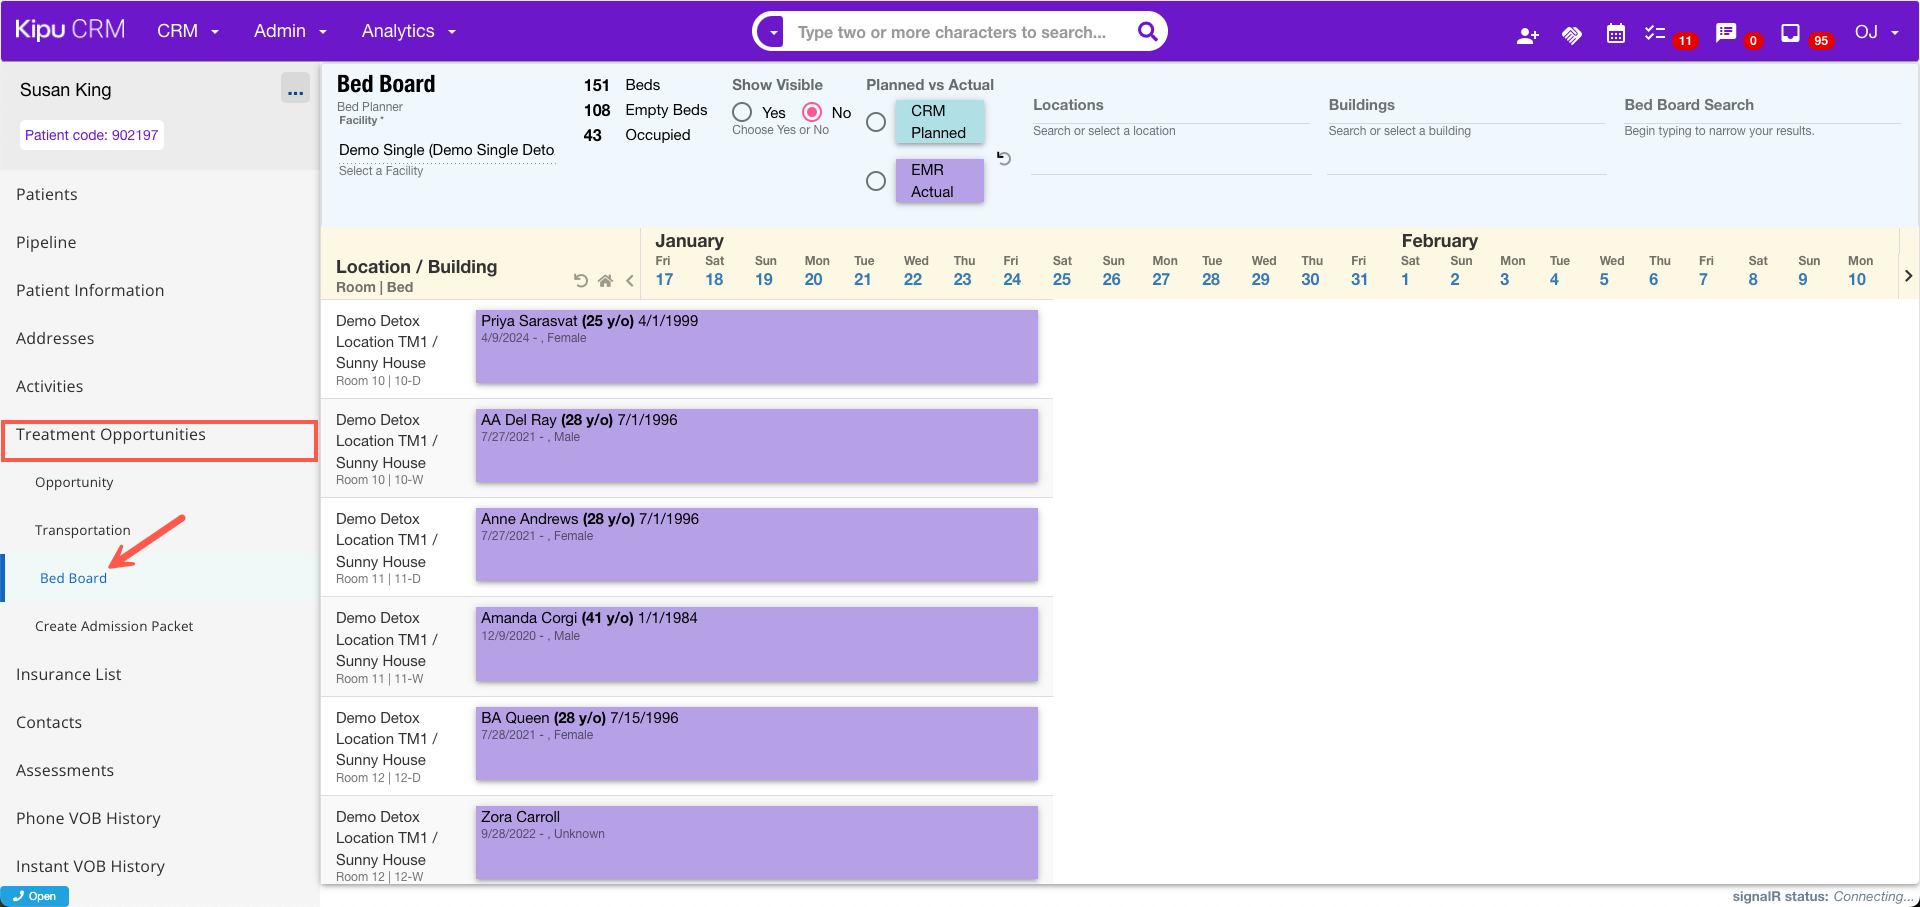Click the three-dots button beside Susan King

pos(295,90)
